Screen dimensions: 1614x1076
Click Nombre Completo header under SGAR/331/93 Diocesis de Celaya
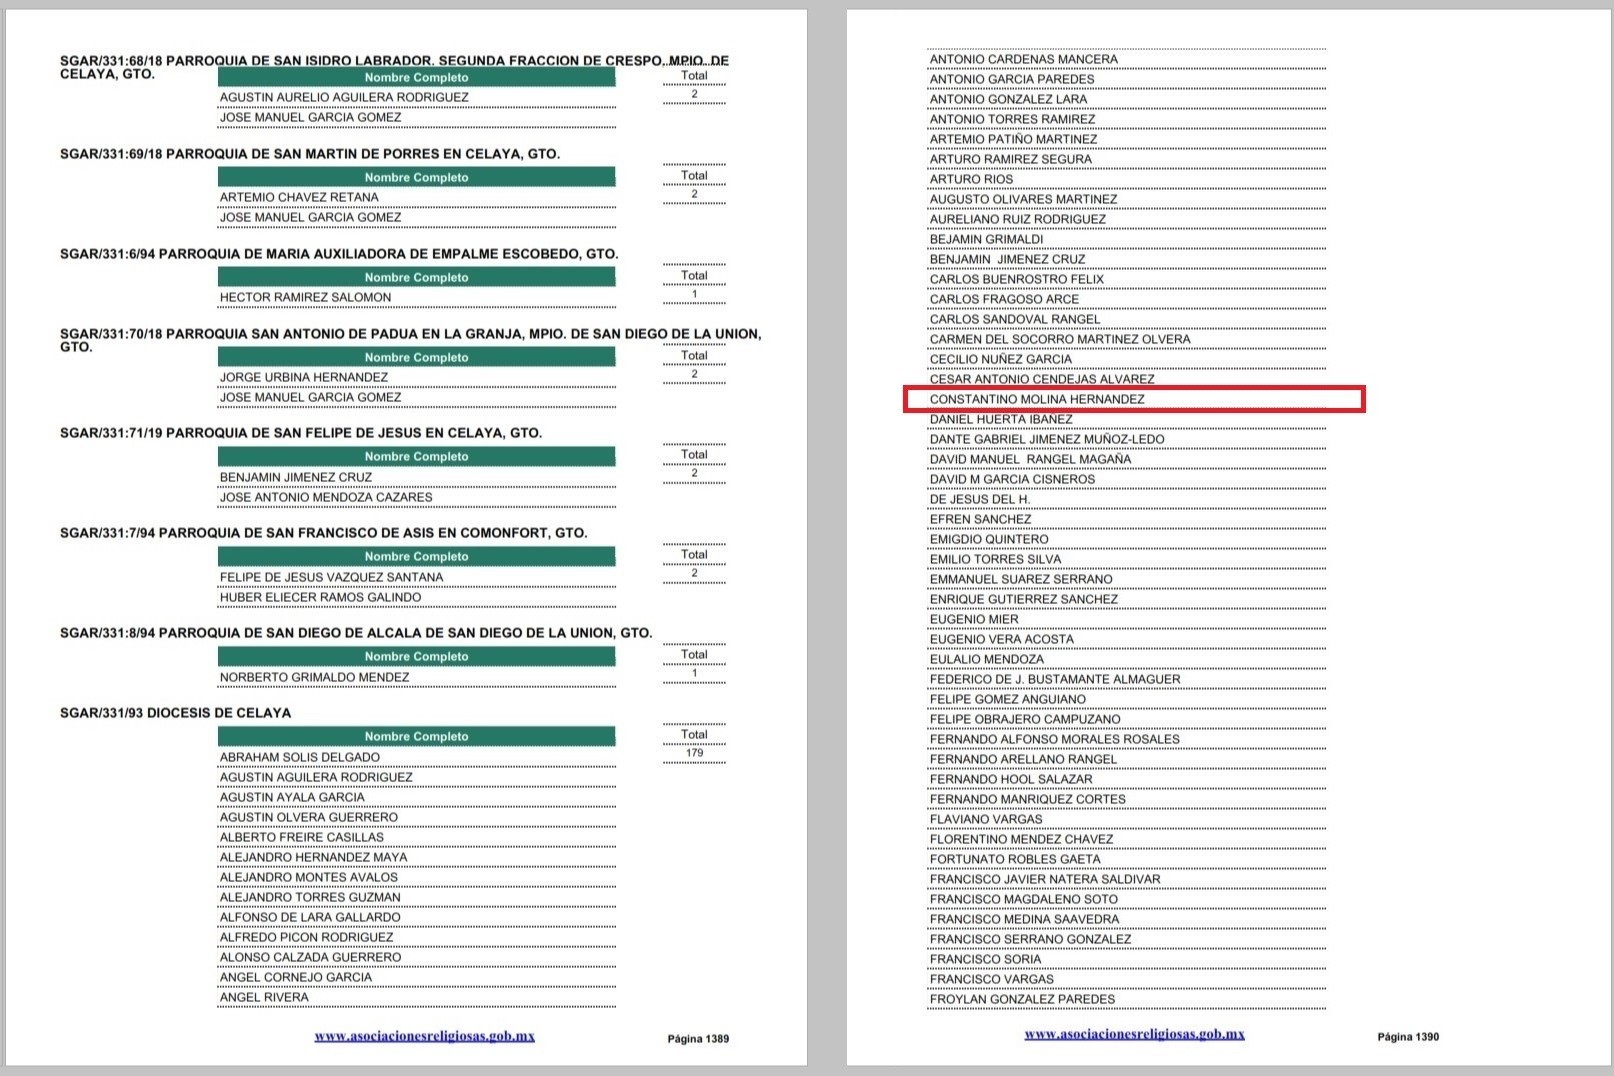[417, 737]
